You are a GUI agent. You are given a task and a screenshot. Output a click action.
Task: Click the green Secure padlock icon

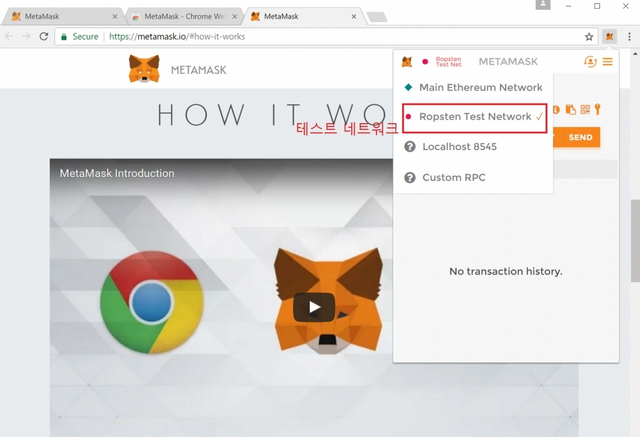coord(64,37)
